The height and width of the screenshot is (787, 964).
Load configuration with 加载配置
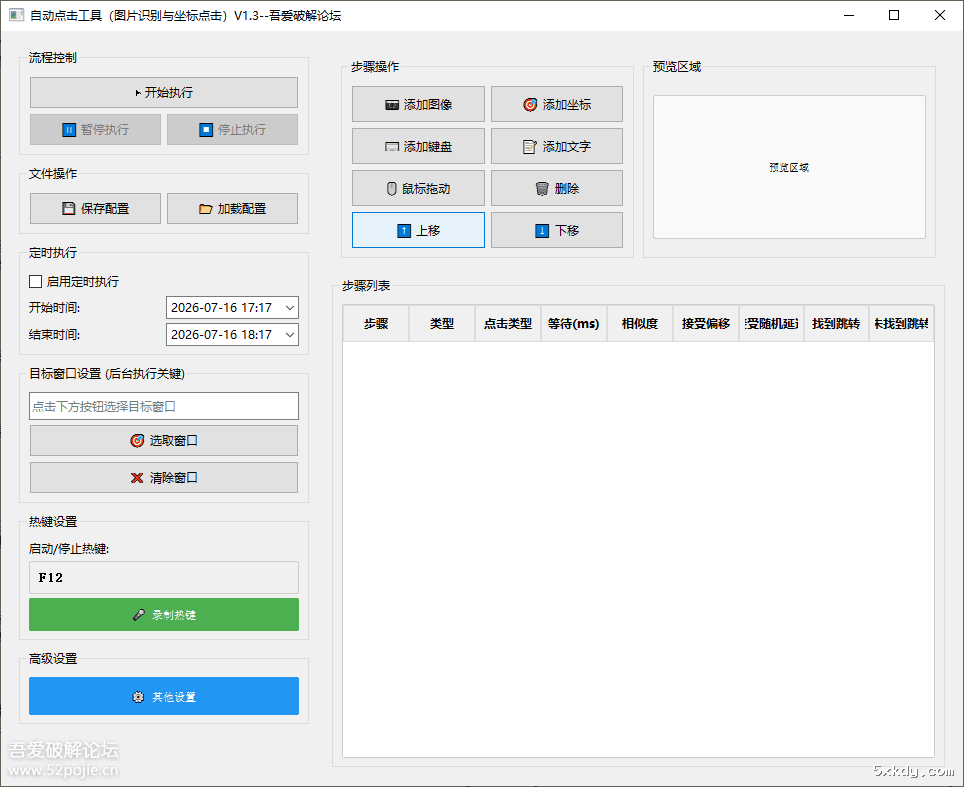pos(232,208)
